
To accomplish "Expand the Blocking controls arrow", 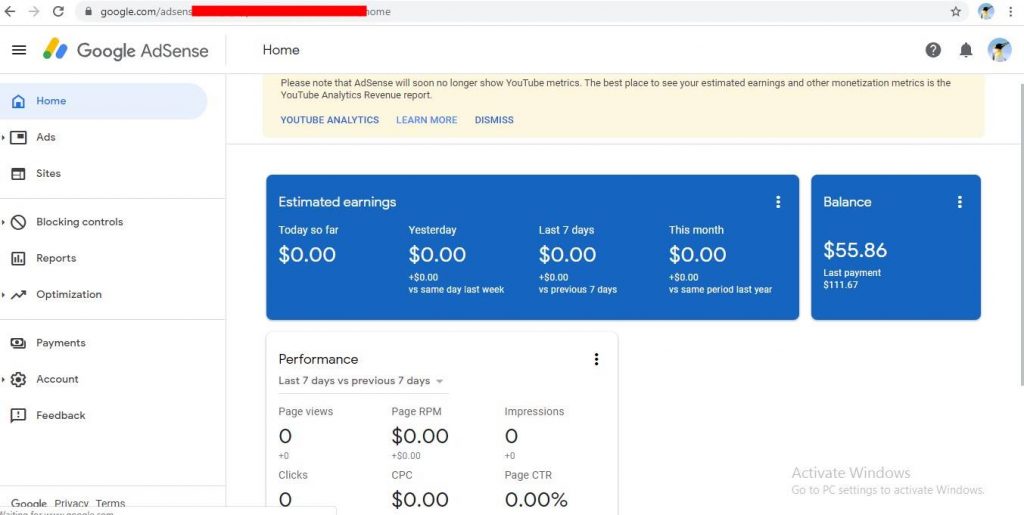I will (3, 222).
